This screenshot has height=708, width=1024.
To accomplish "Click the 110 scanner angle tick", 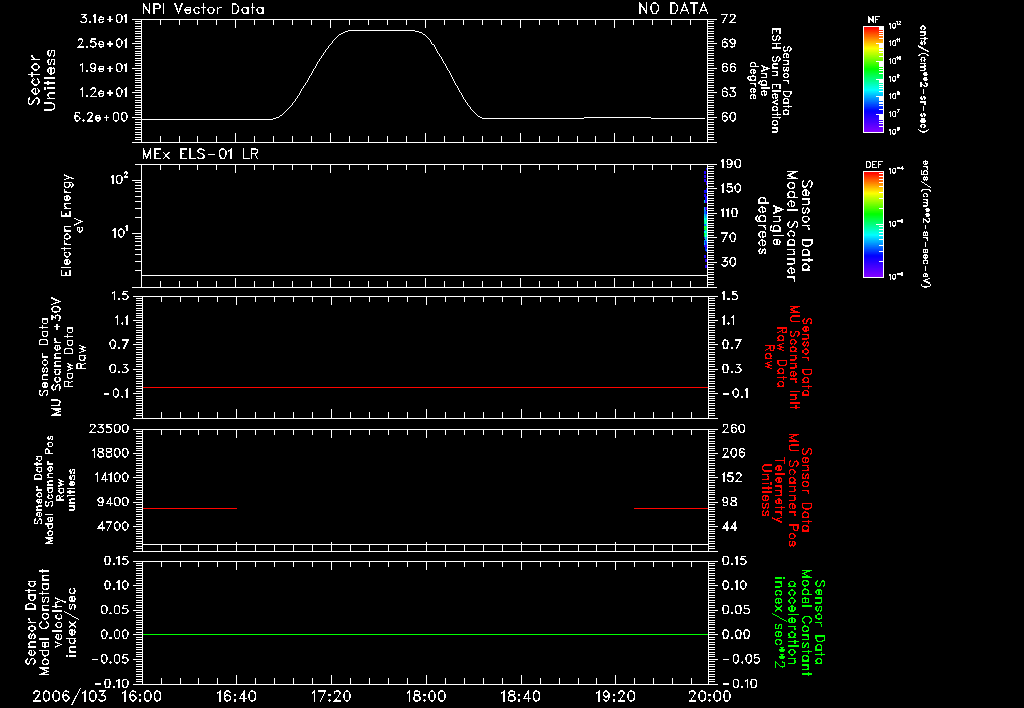I will point(731,213).
